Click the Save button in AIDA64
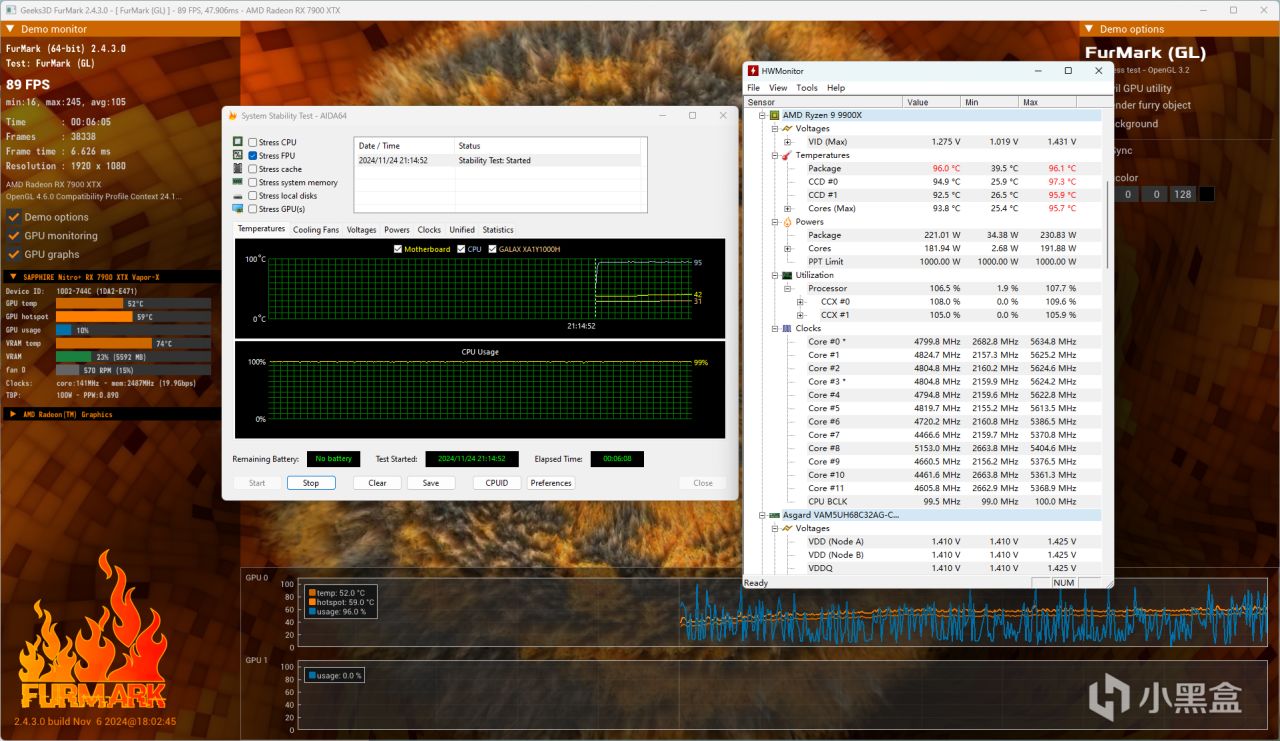This screenshot has width=1280, height=741. (431, 483)
